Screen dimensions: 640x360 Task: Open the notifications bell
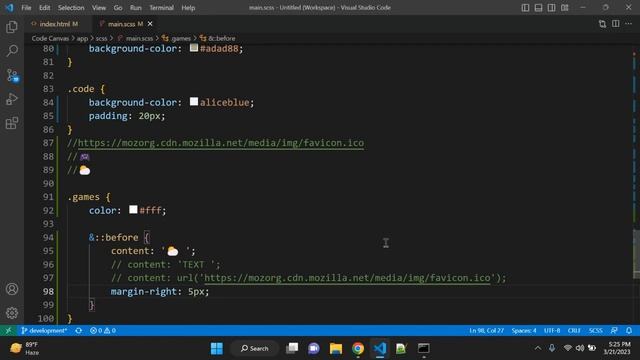pyautogui.click(x=629, y=330)
